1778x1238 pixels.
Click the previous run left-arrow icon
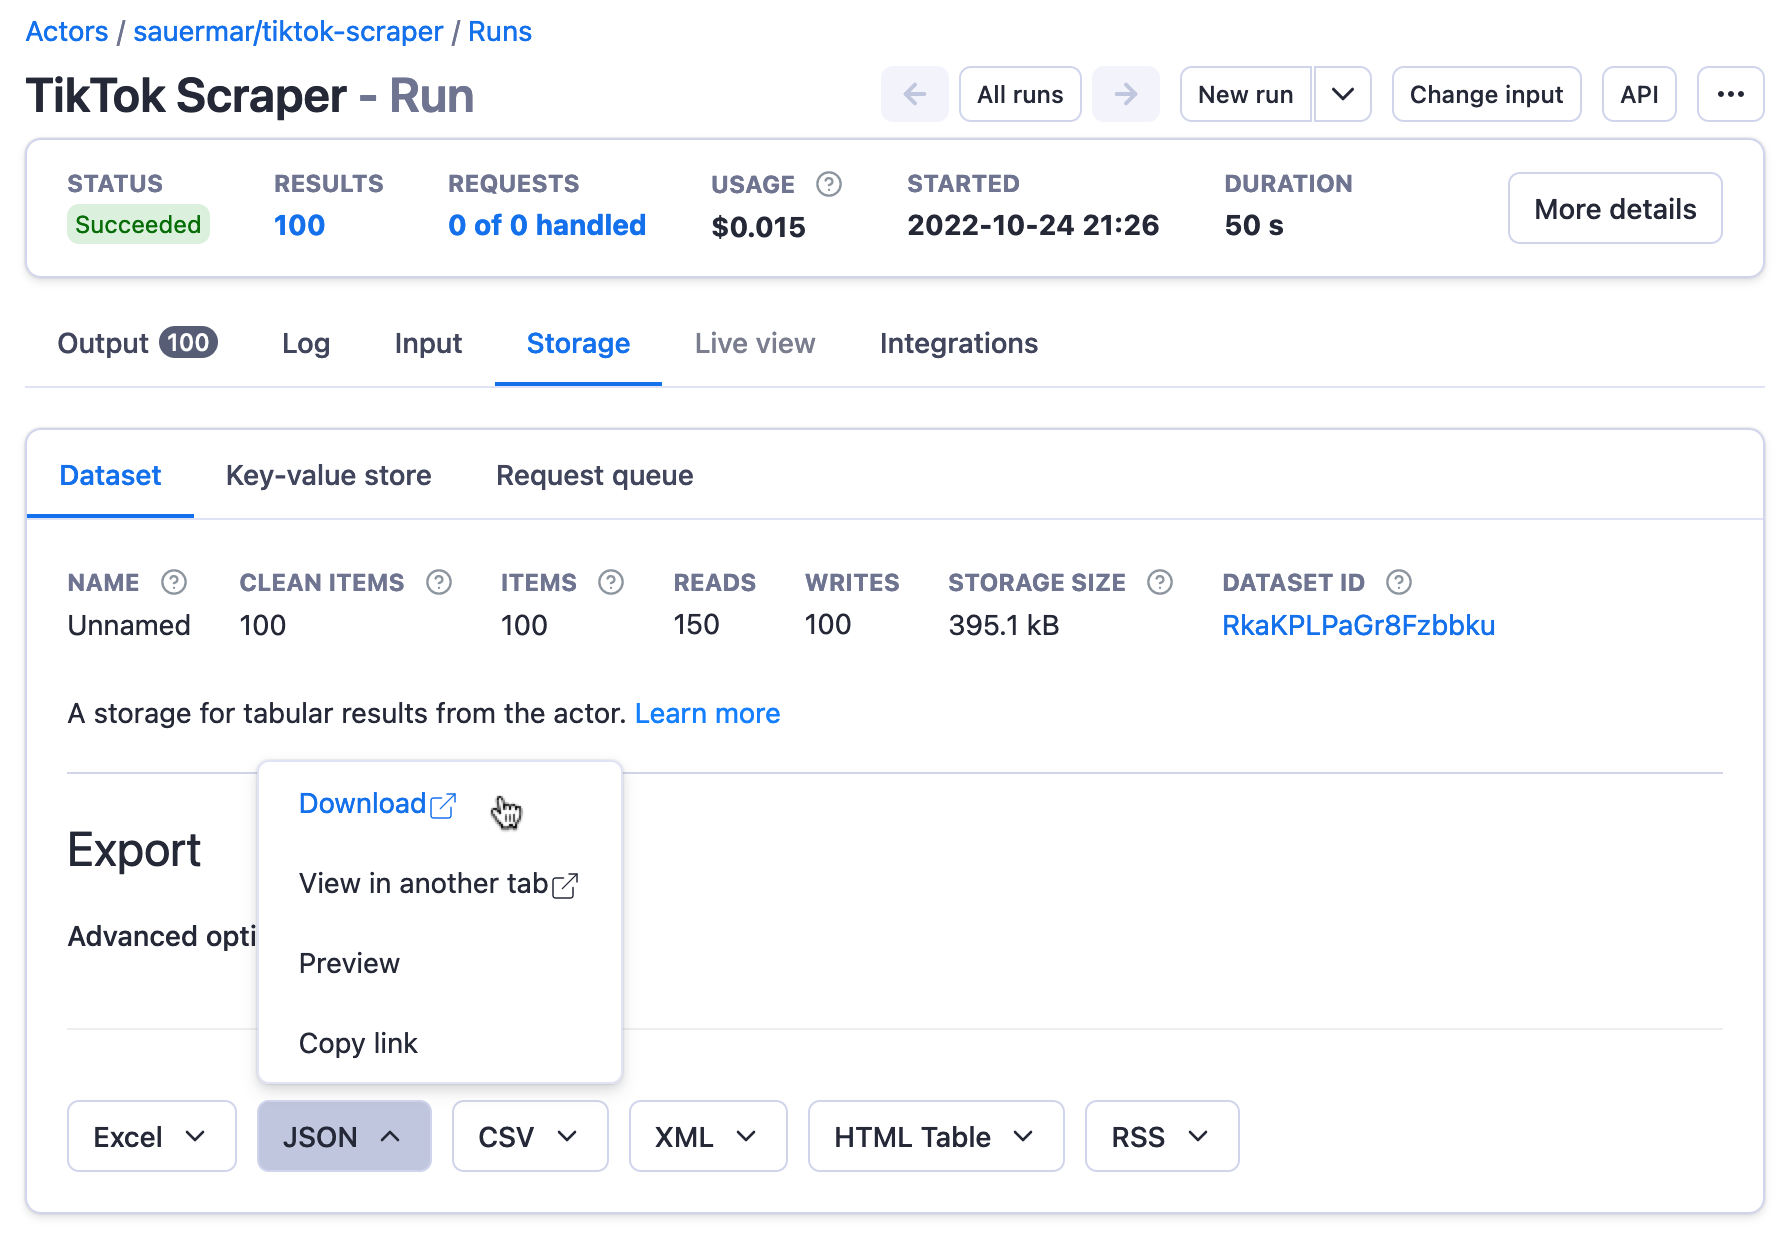pos(914,94)
